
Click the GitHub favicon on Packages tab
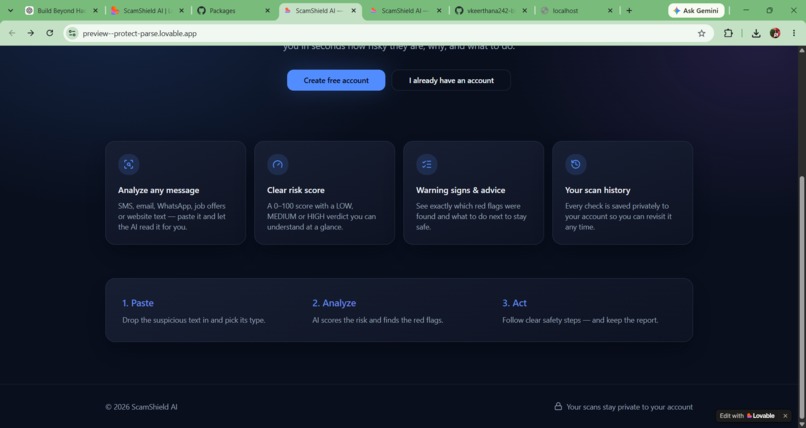tap(202, 10)
